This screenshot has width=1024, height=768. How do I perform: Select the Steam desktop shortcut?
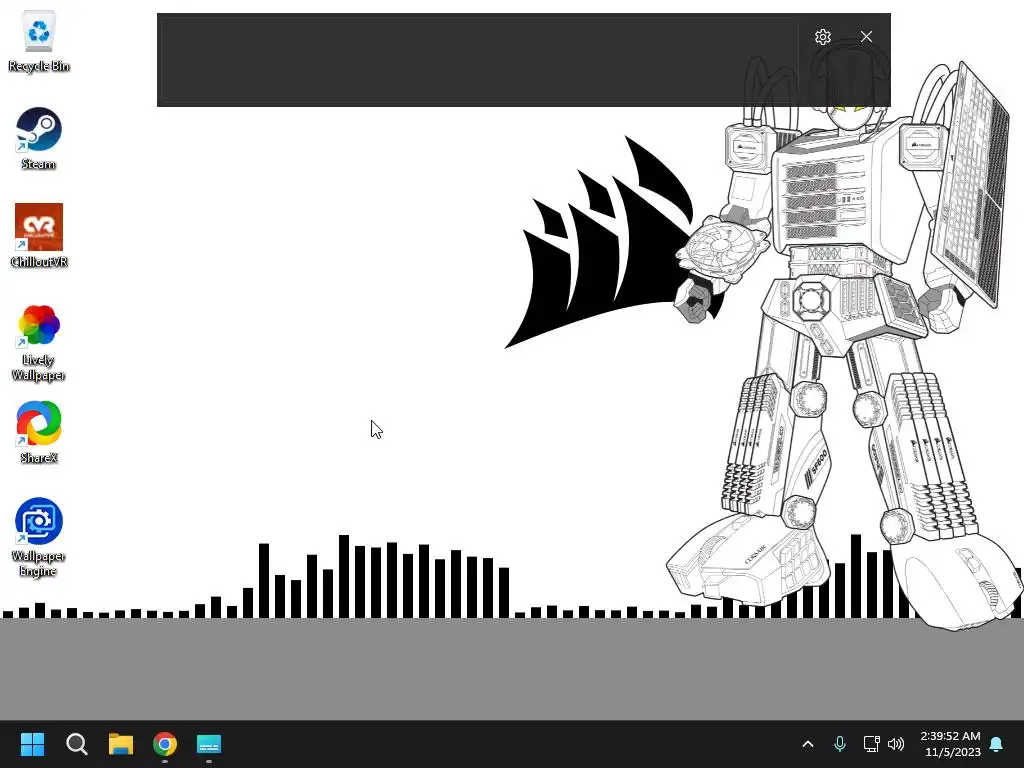click(x=39, y=139)
